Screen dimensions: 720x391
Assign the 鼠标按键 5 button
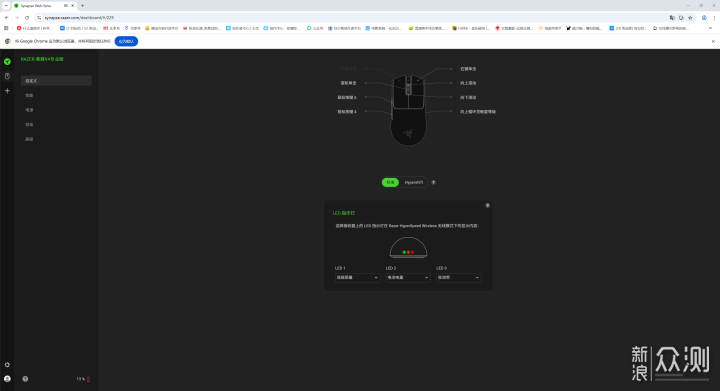click(x=347, y=97)
